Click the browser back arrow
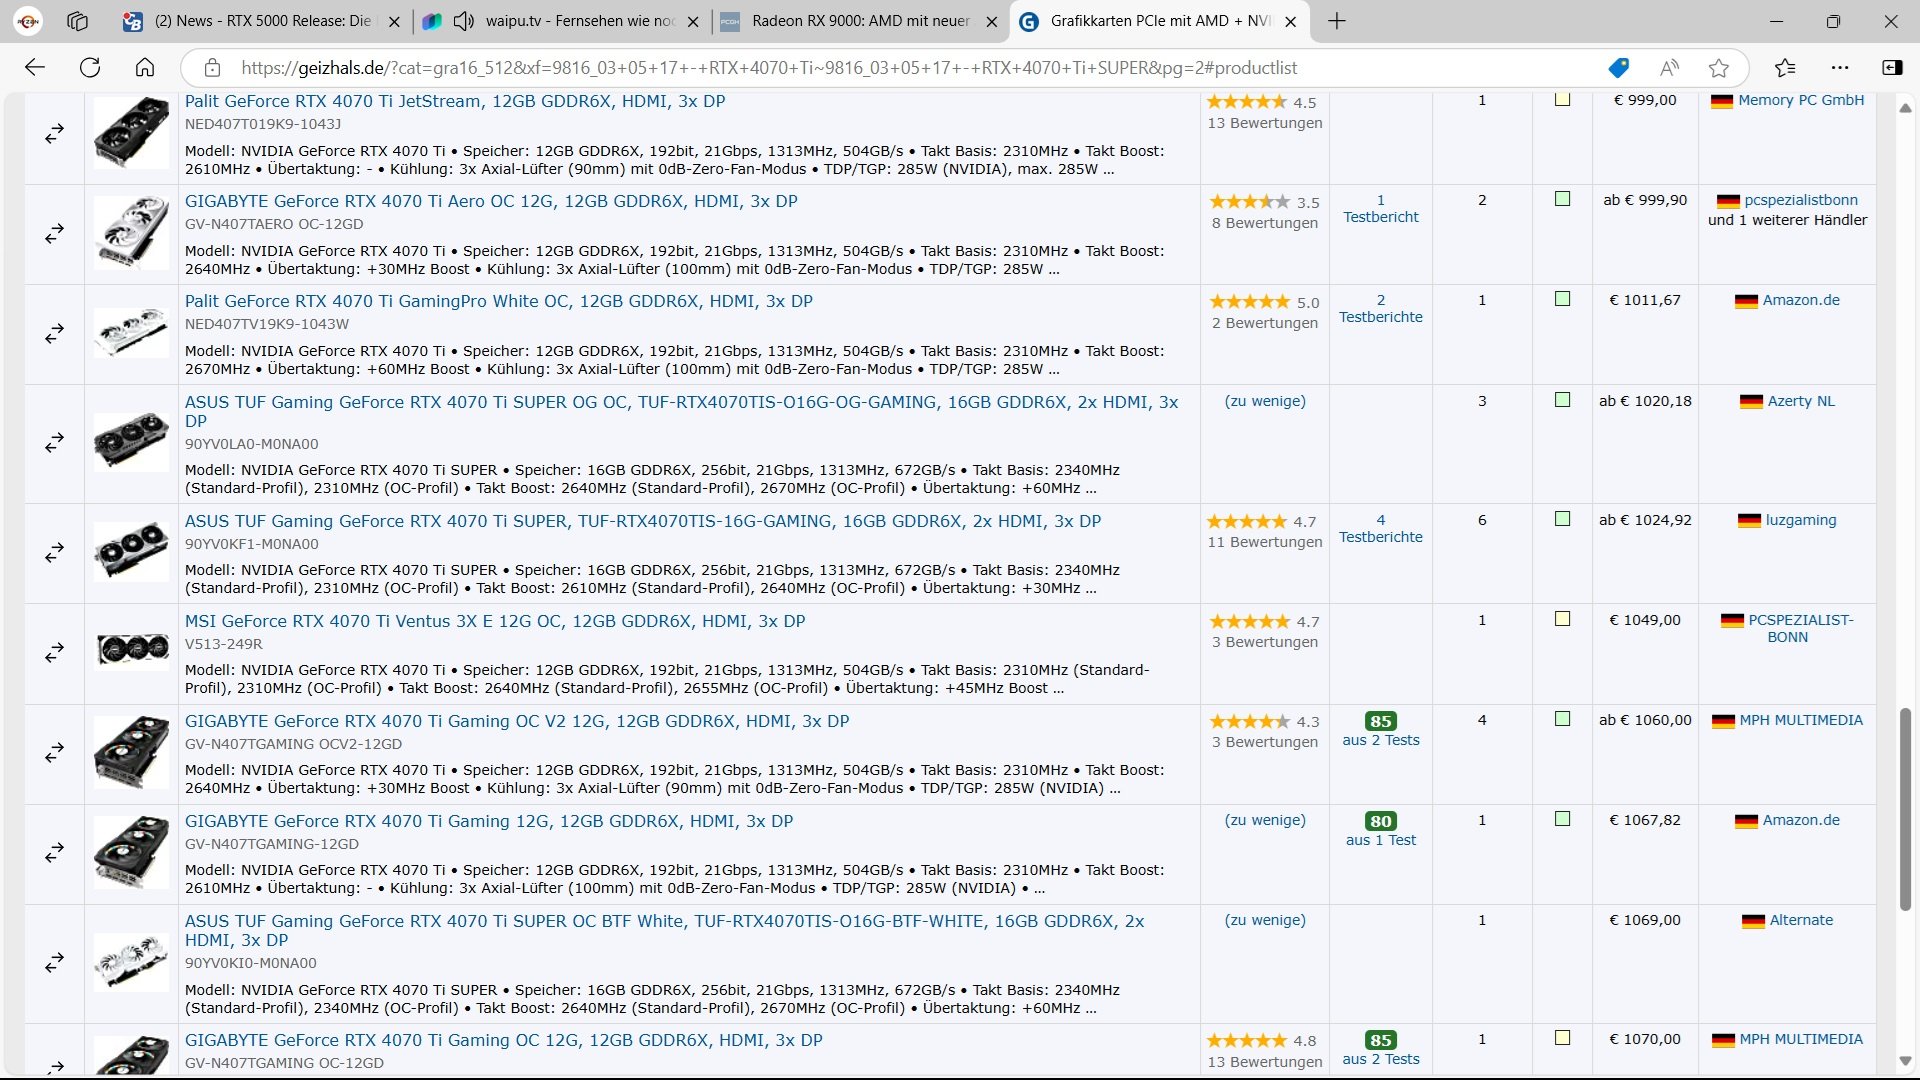The image size is (1920, 1080). 35,68
